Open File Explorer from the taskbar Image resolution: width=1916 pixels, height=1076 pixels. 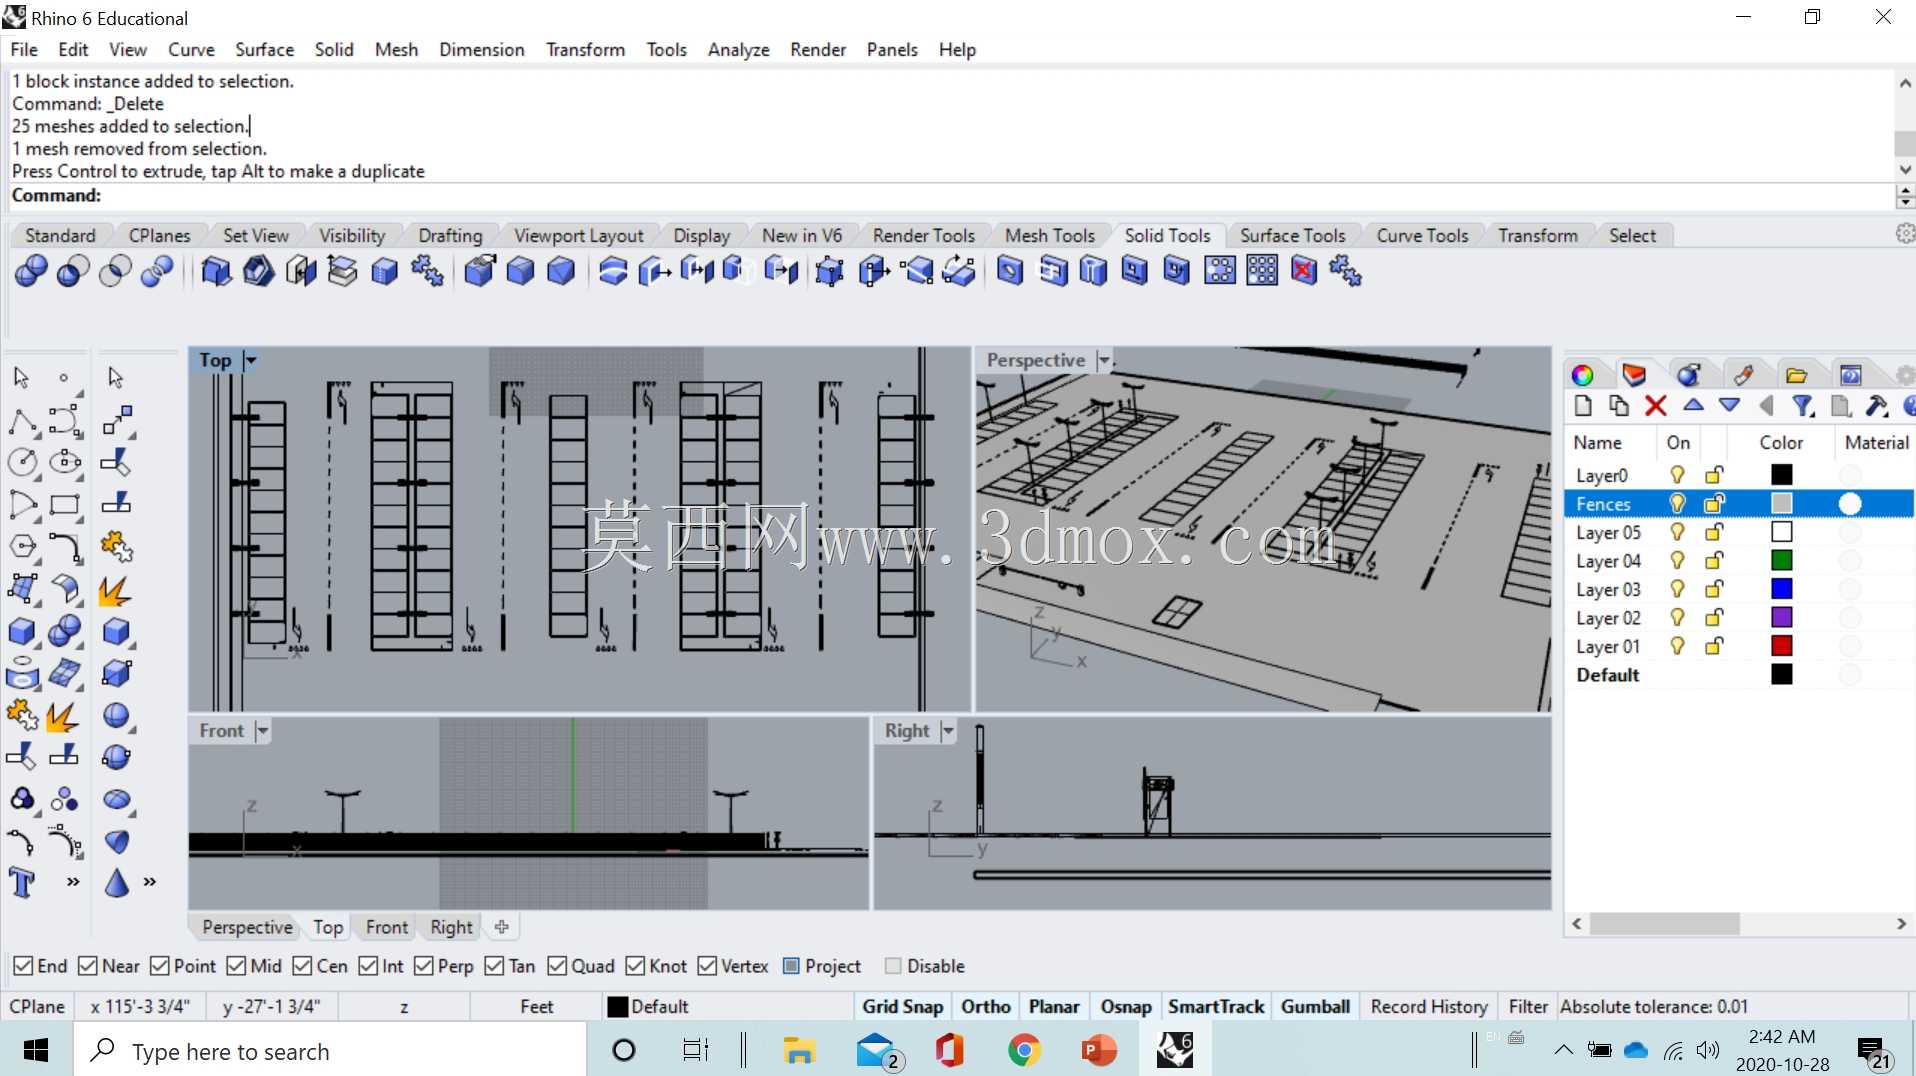[x=799, y=1050]
